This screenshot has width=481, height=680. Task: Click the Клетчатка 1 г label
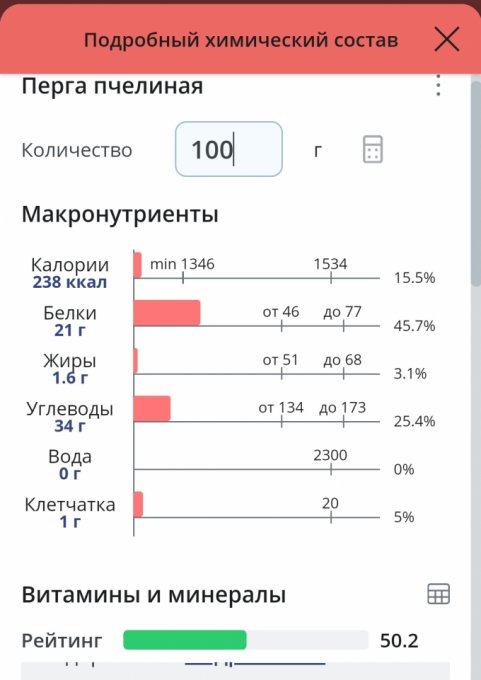click(70, 513)
